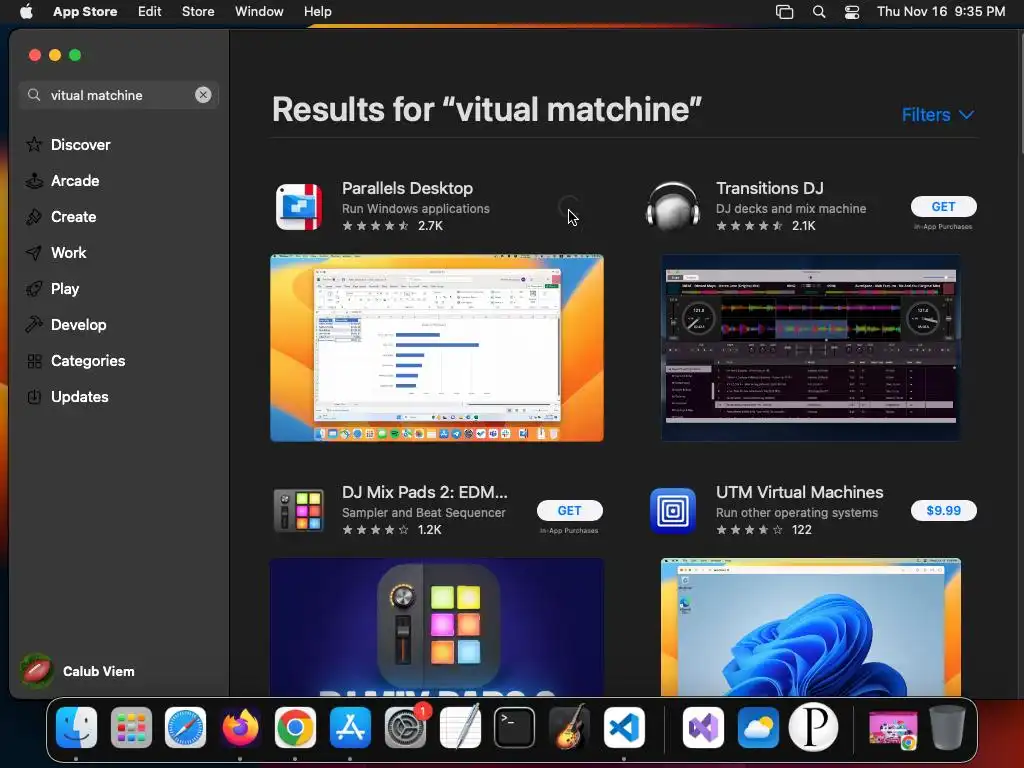
Task: Open Visual Studio Code from the Dock
Action: 624,727
